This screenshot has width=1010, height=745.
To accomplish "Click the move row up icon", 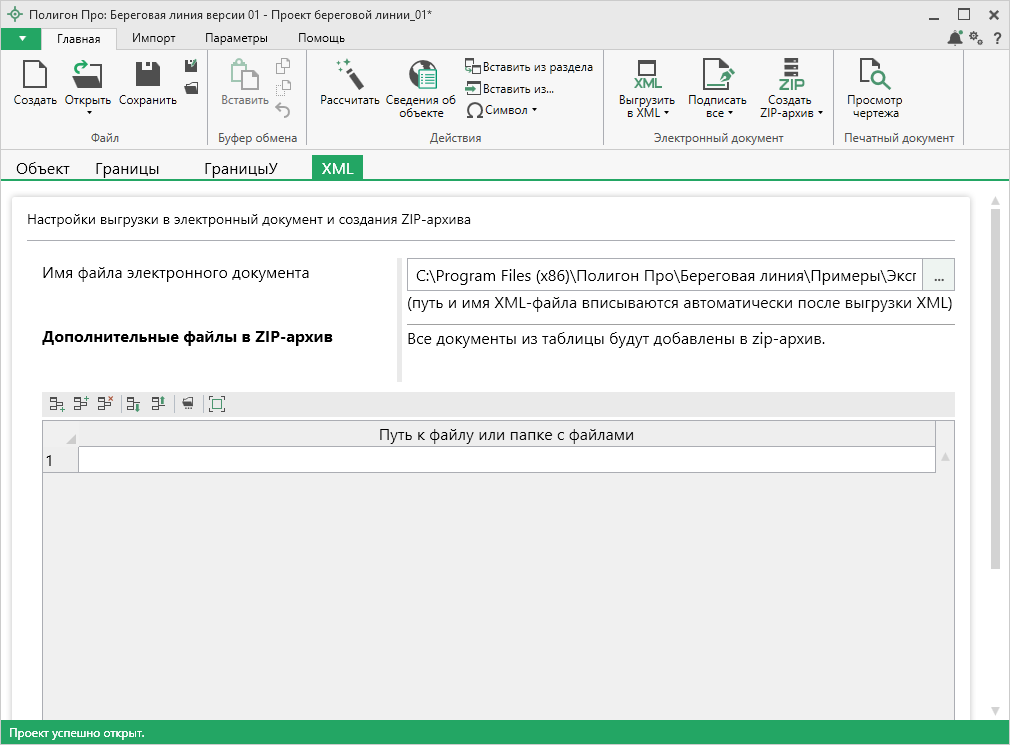I will 158,404.
